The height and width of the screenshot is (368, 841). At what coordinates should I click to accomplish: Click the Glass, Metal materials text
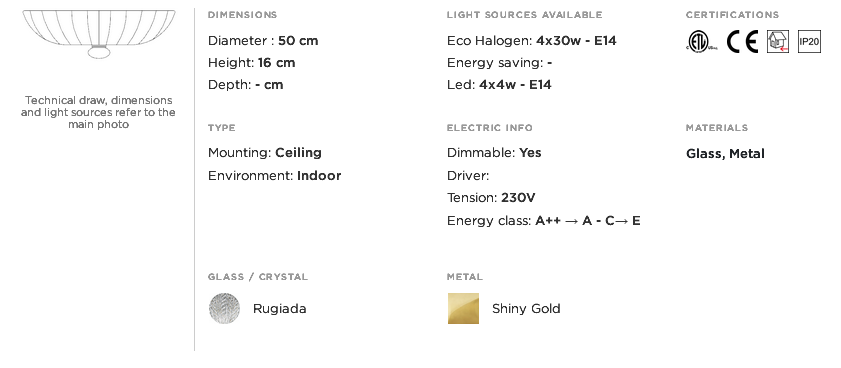pos(725,154)
